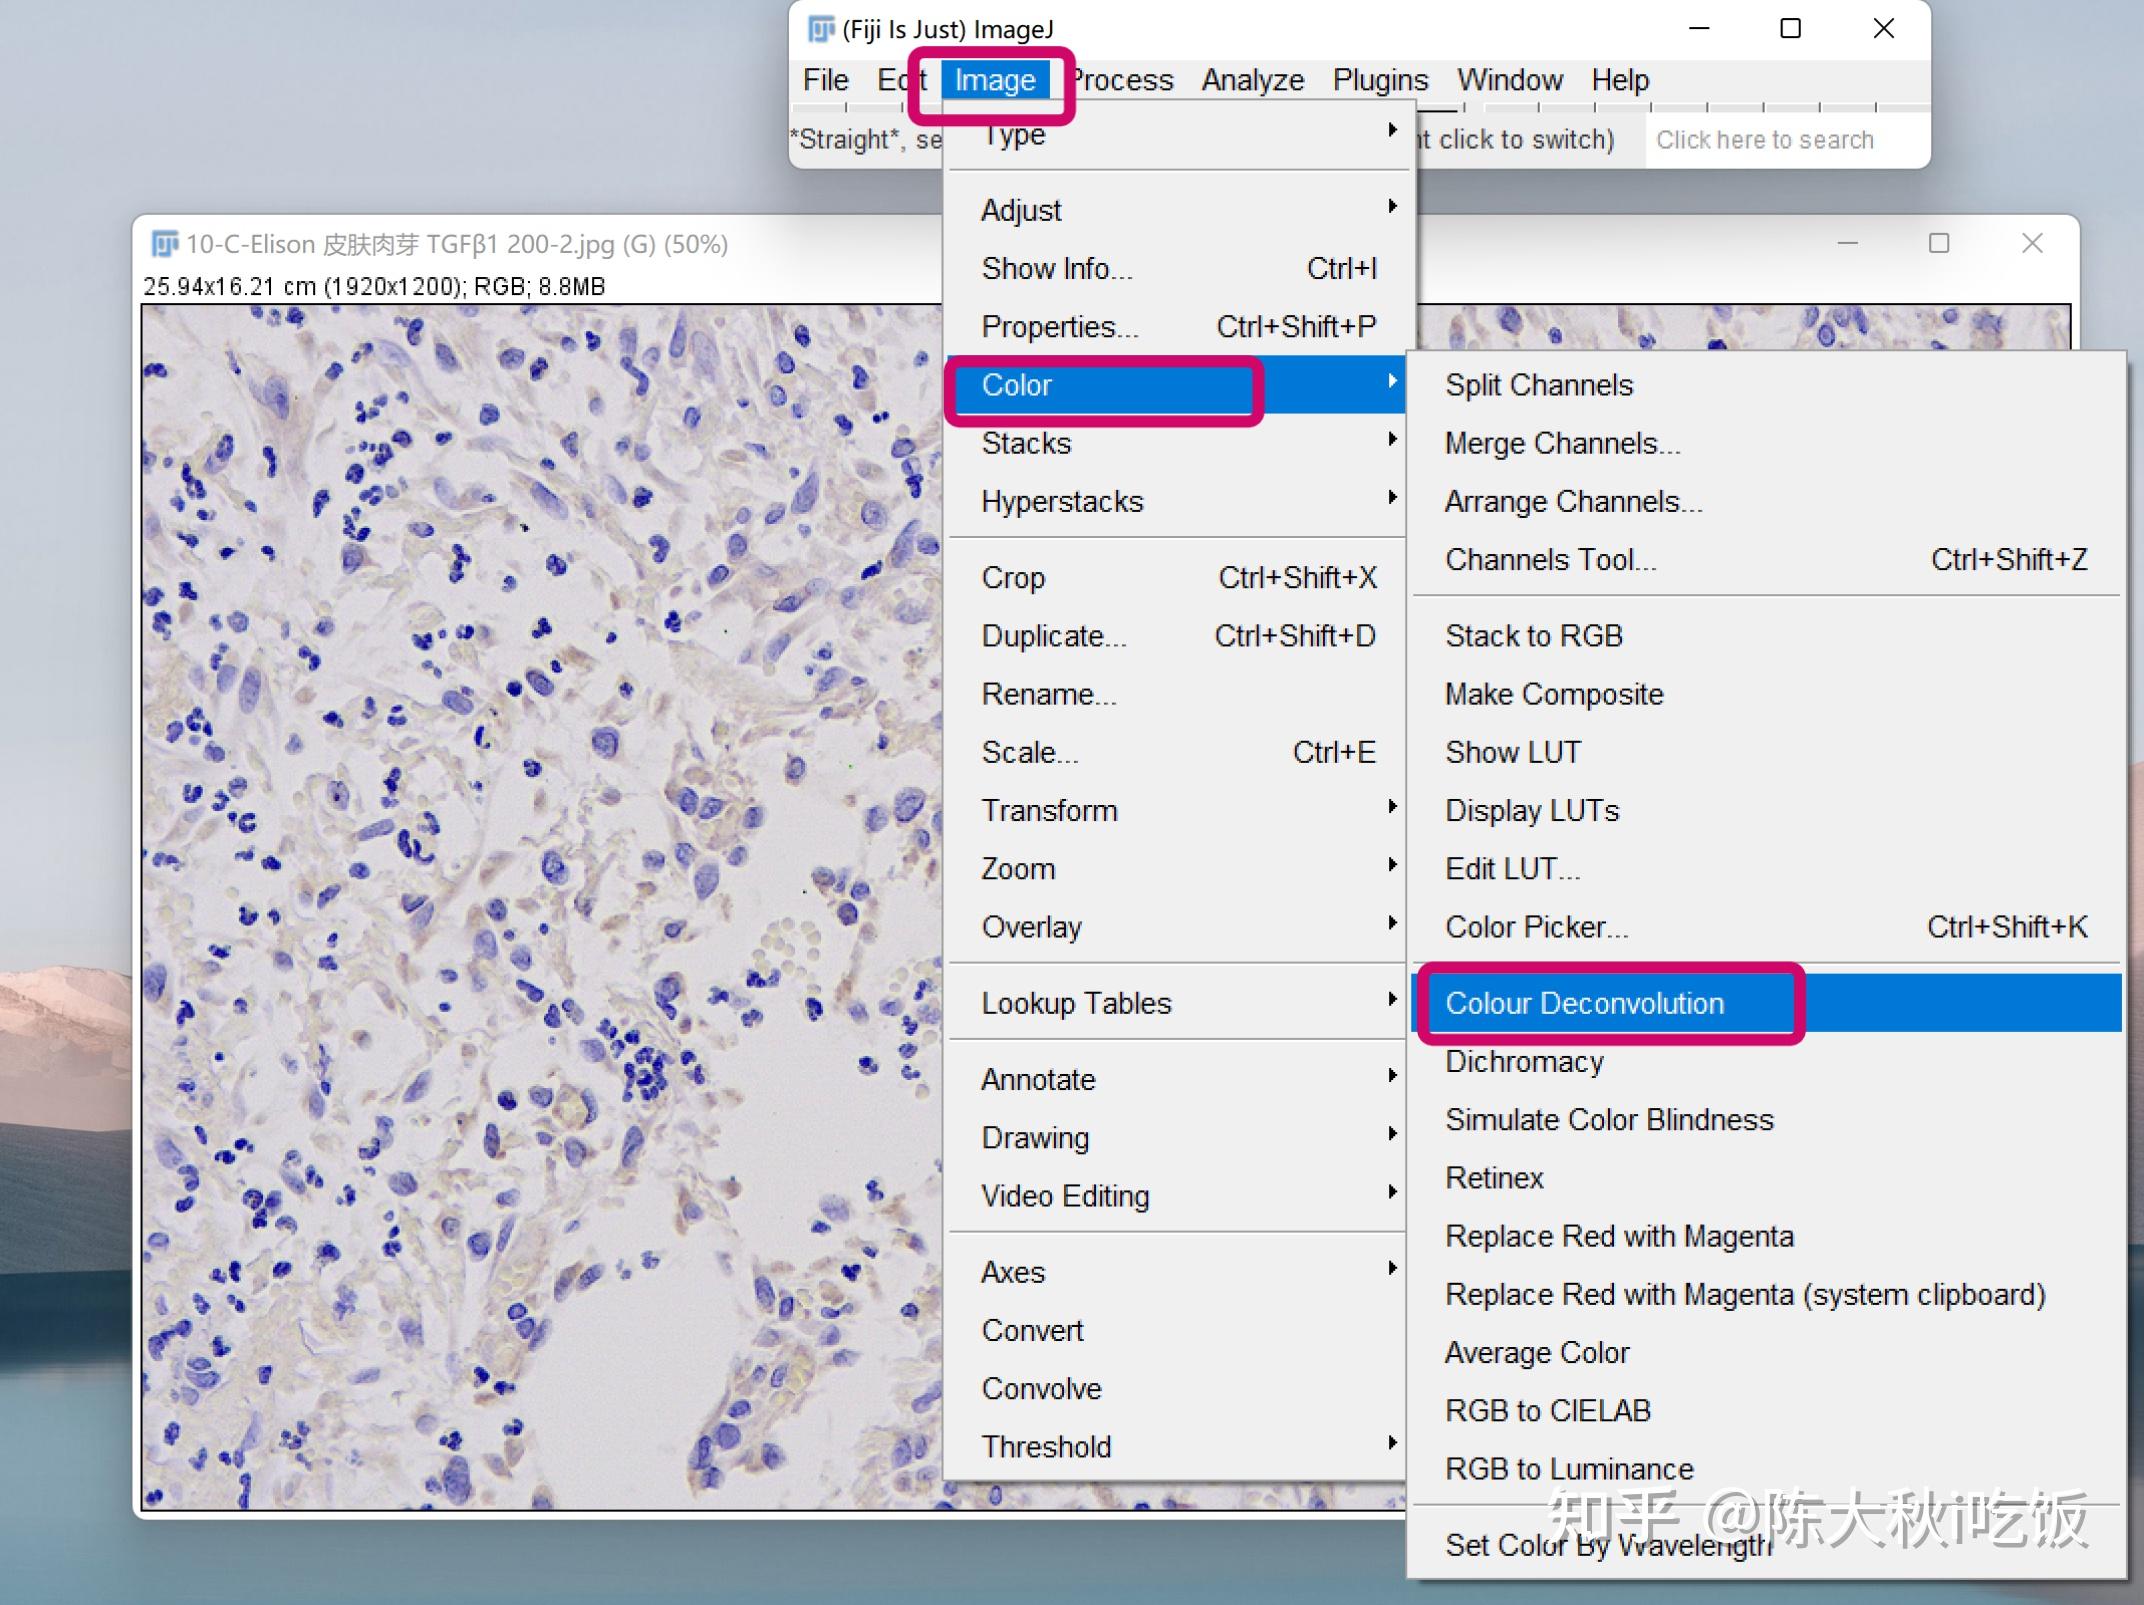Click the image window's Fiji icon
The width and height of the screenshot is (2144, 1605).
(x=163, y=244)
